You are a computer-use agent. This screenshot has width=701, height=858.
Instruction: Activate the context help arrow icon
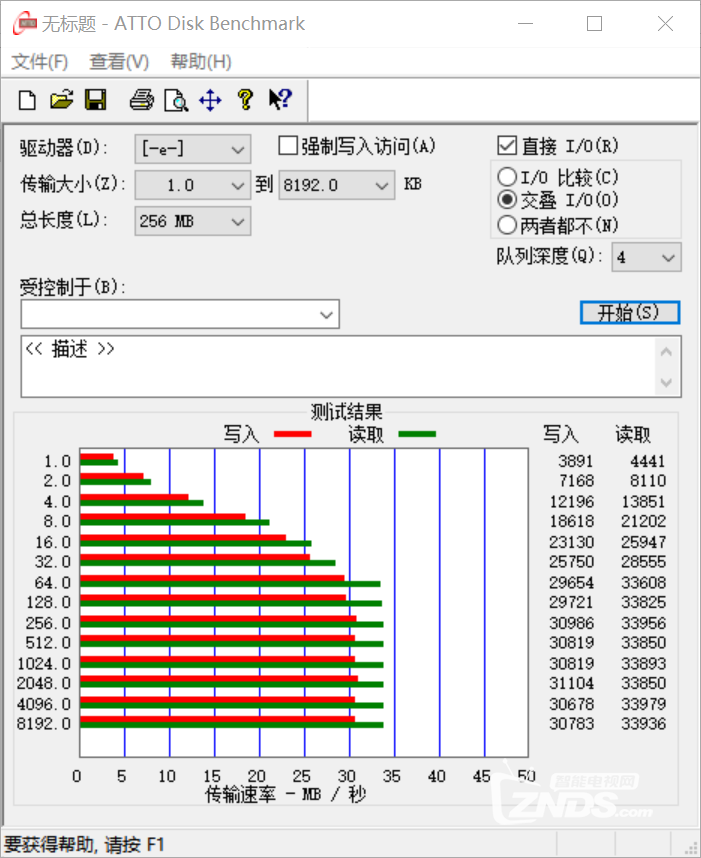click(x=280, y=100)
